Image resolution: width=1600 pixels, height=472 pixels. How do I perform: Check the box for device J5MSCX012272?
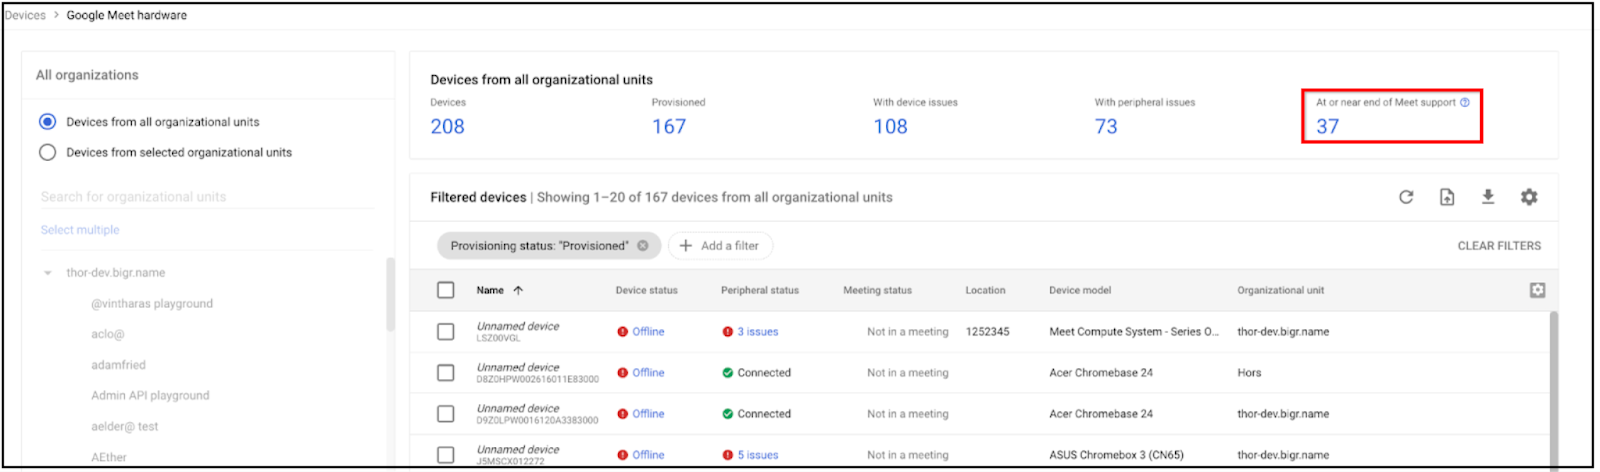pos(446,455)
